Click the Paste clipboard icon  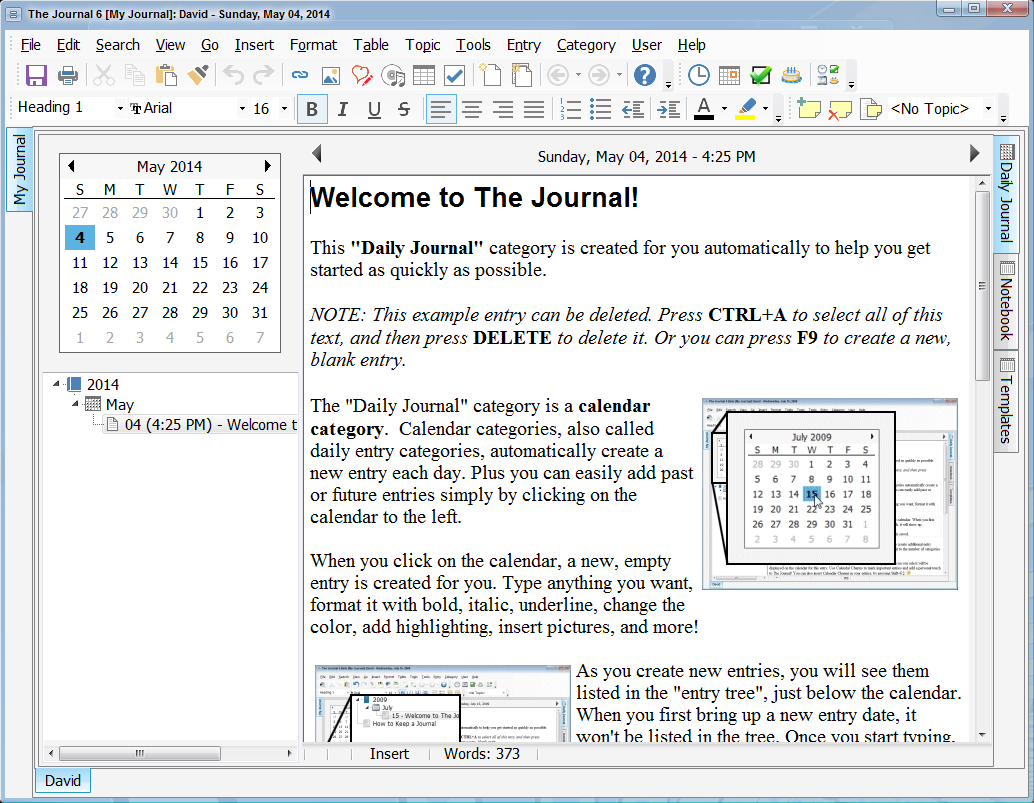click(x=166, y=75)
